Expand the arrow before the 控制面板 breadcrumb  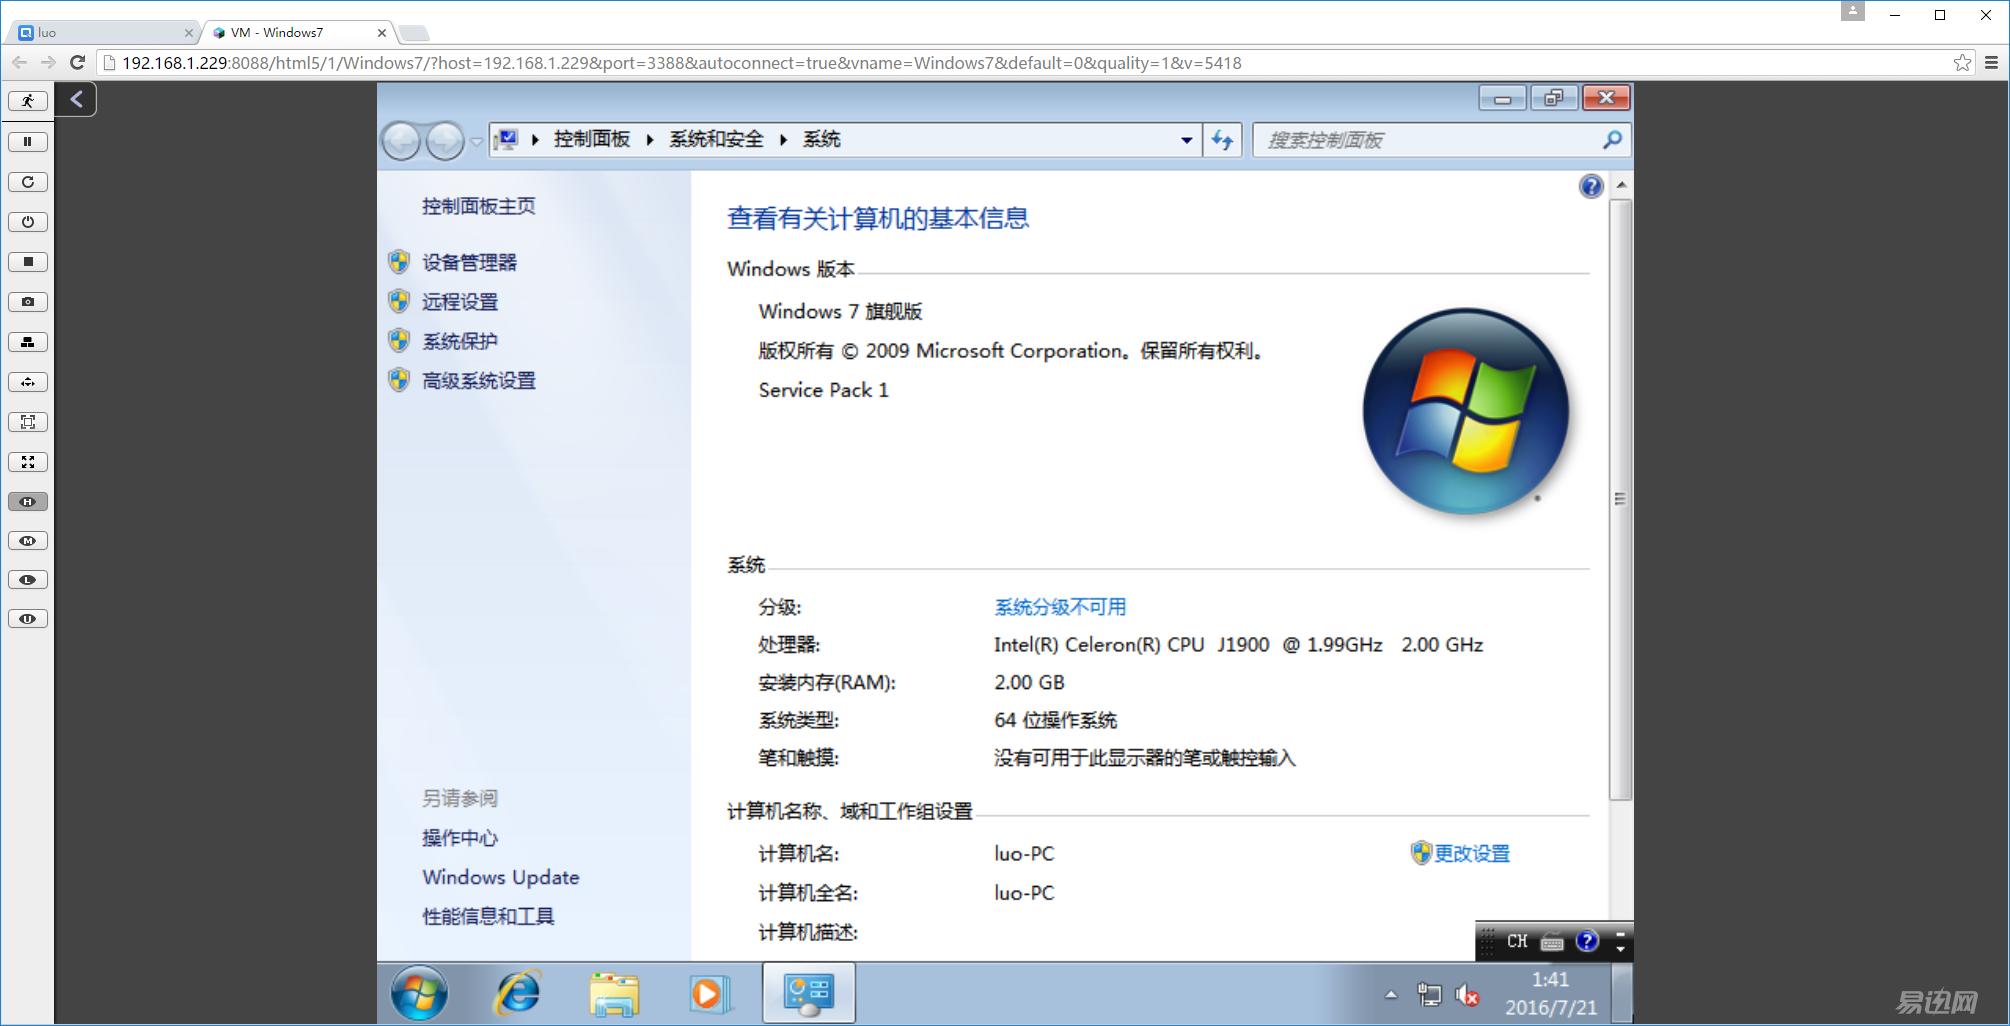tap(535, 140)
